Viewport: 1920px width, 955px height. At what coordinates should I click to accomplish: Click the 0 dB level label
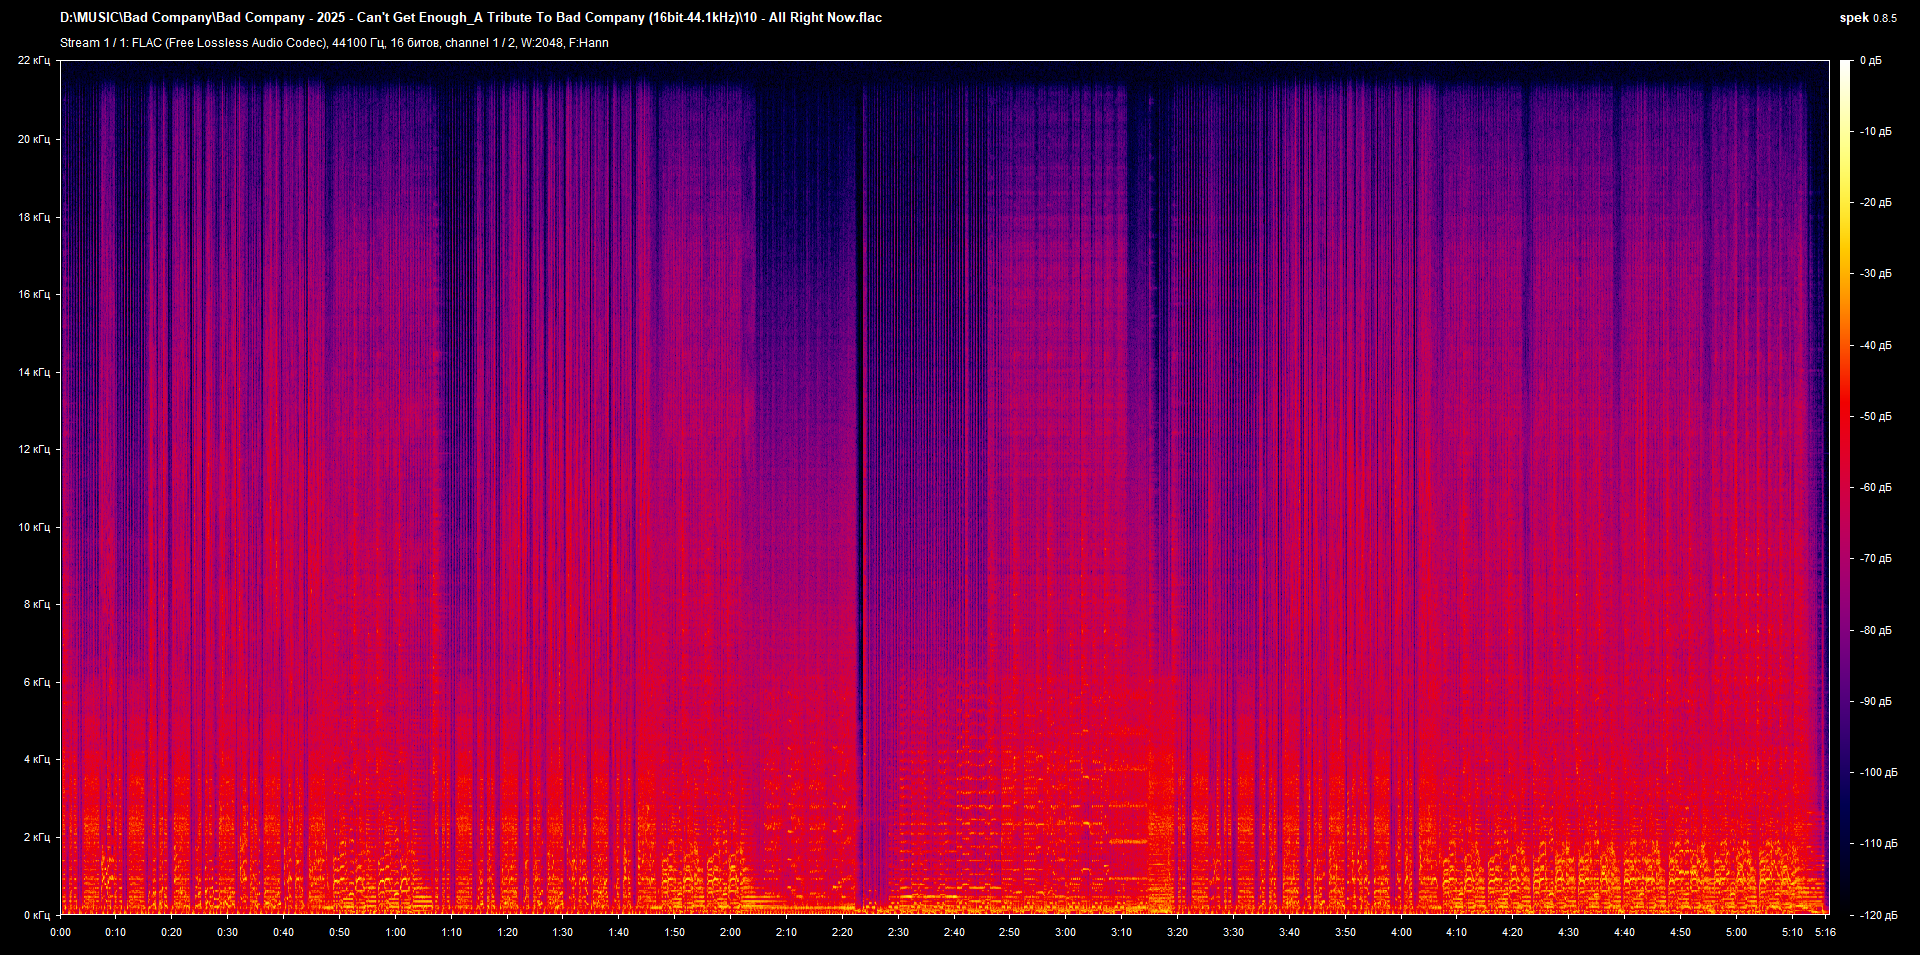1870,61
